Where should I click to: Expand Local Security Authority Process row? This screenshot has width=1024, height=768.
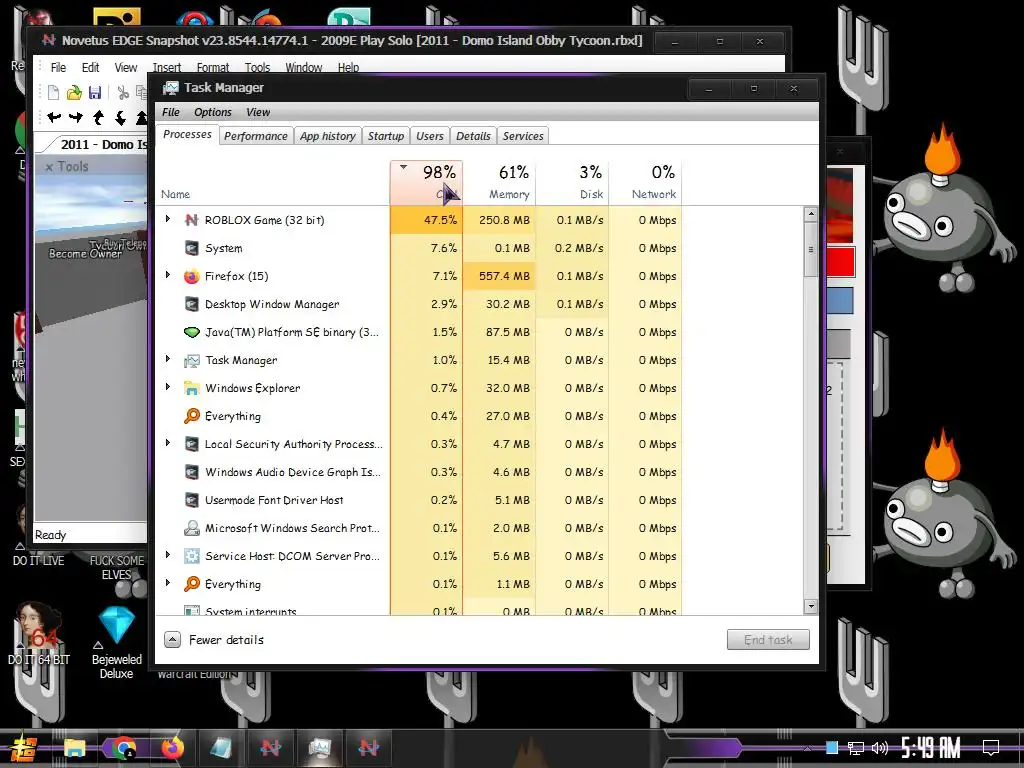click(x=168, y=443)
